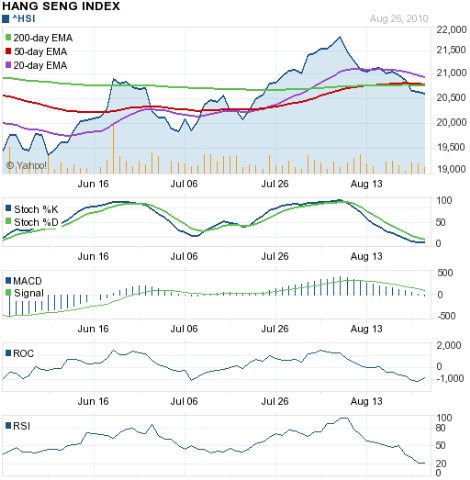Click Jul 06 under the MACD chart
This screenshot has height=480, width=470.
(184, 329)
